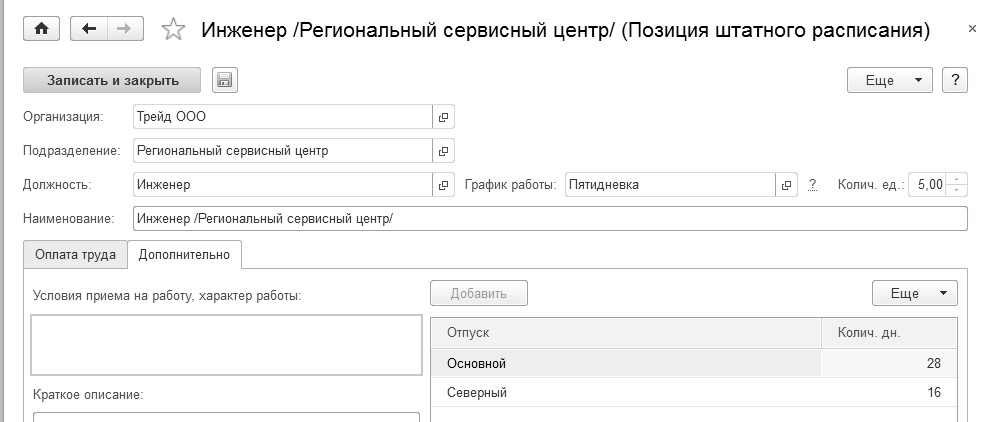Save with the floppy disk icon
994x422 pixels.
[x=224, y=80]
